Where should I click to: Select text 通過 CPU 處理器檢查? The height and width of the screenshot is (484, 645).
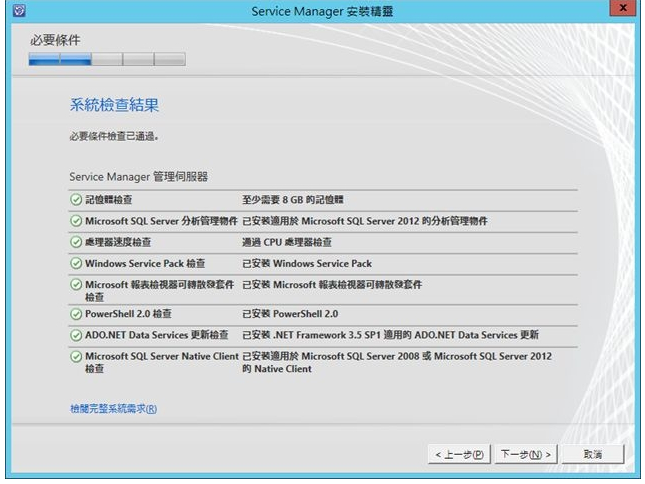[287, 242]
